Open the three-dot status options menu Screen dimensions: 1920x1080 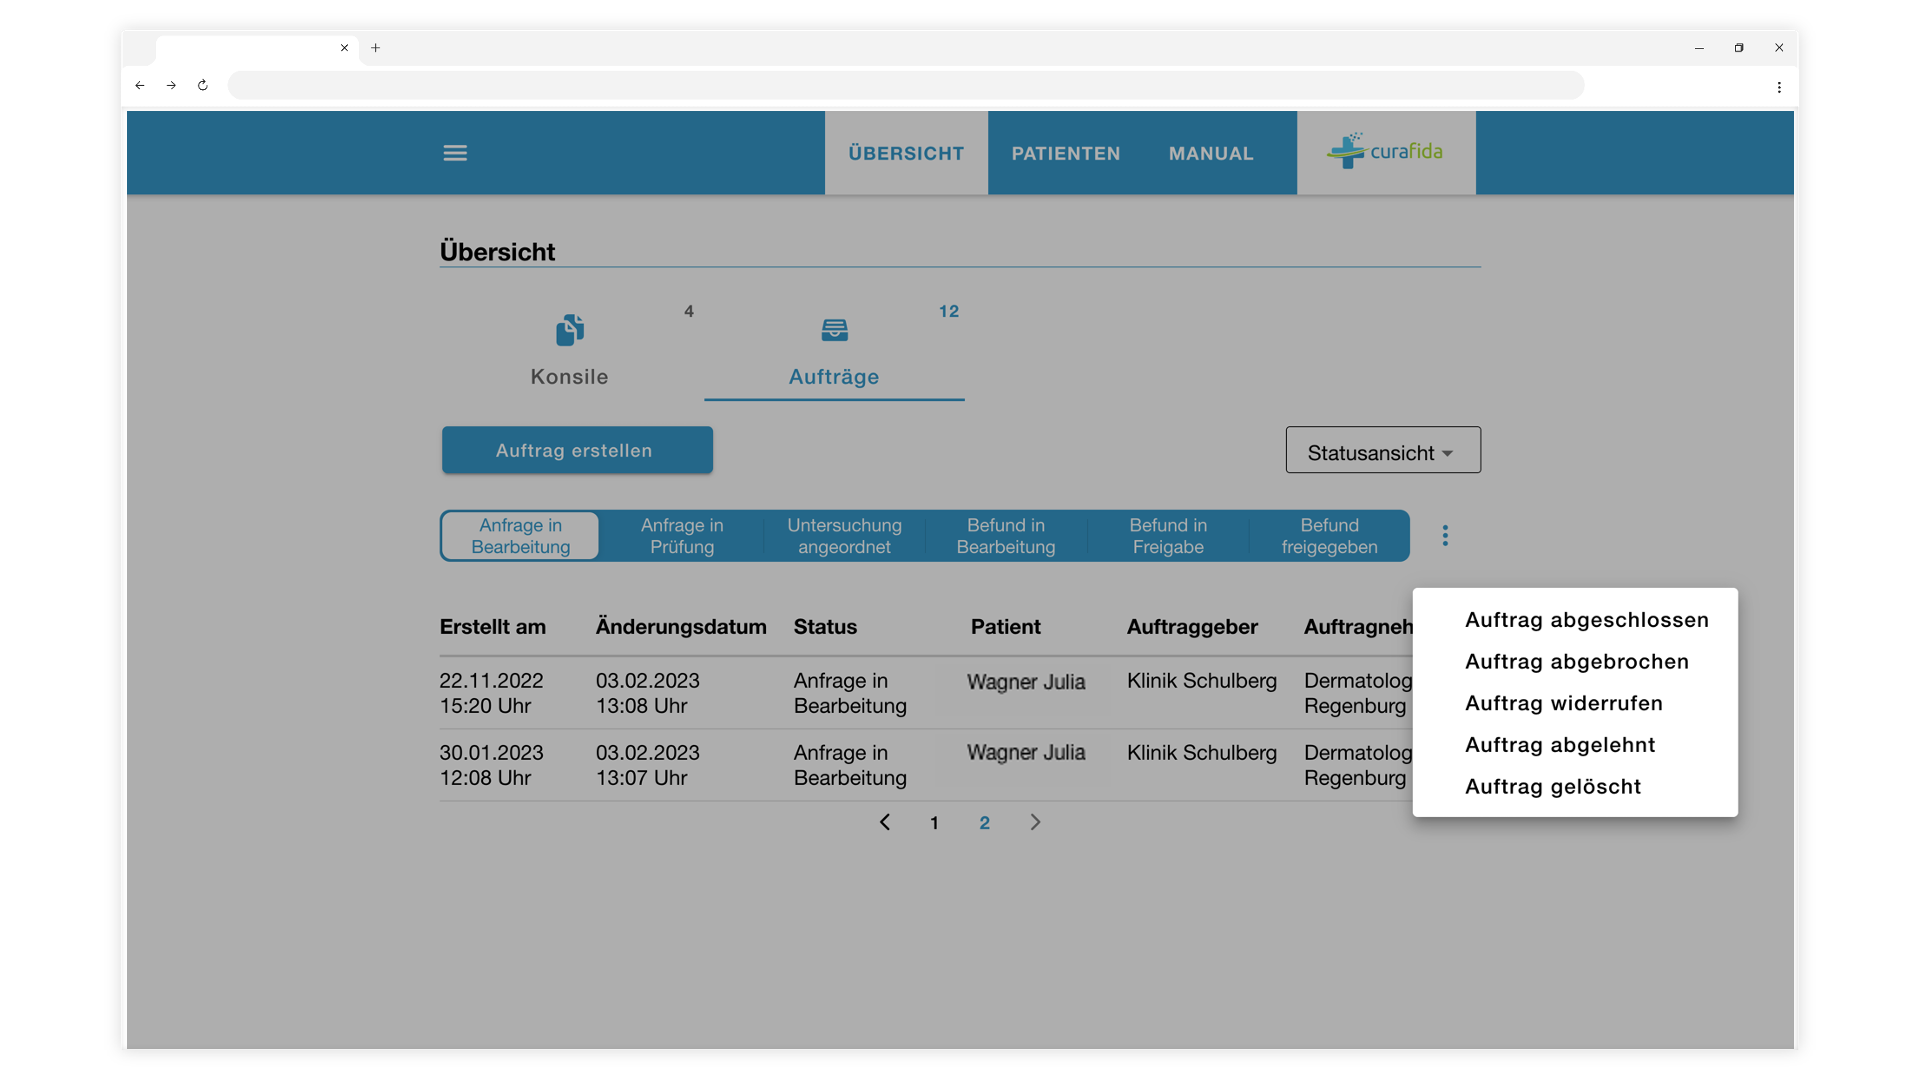[x=1445, y=536]
